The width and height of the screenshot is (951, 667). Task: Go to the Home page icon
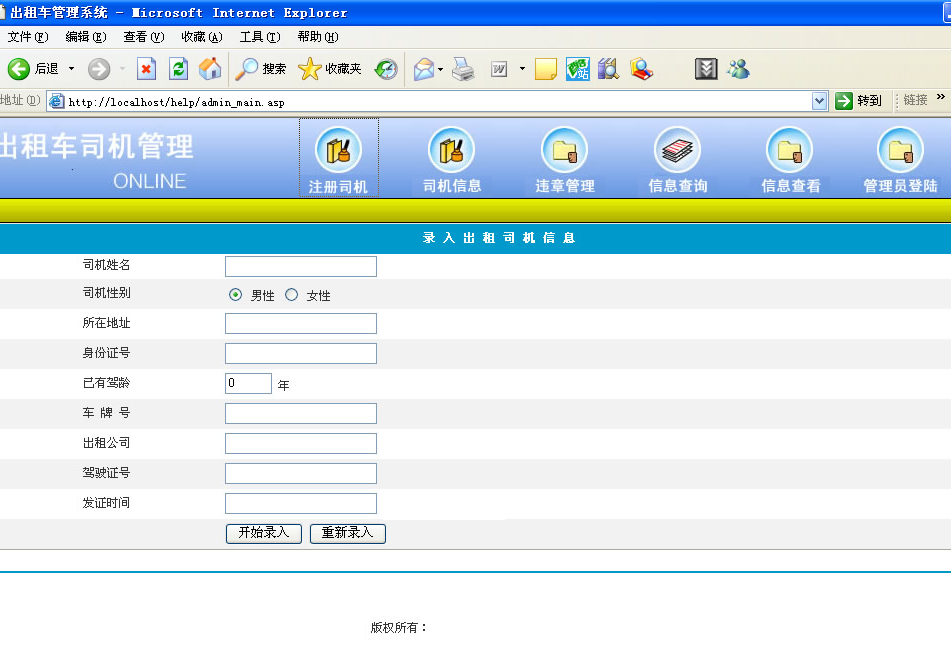click(x=210, y=69)
